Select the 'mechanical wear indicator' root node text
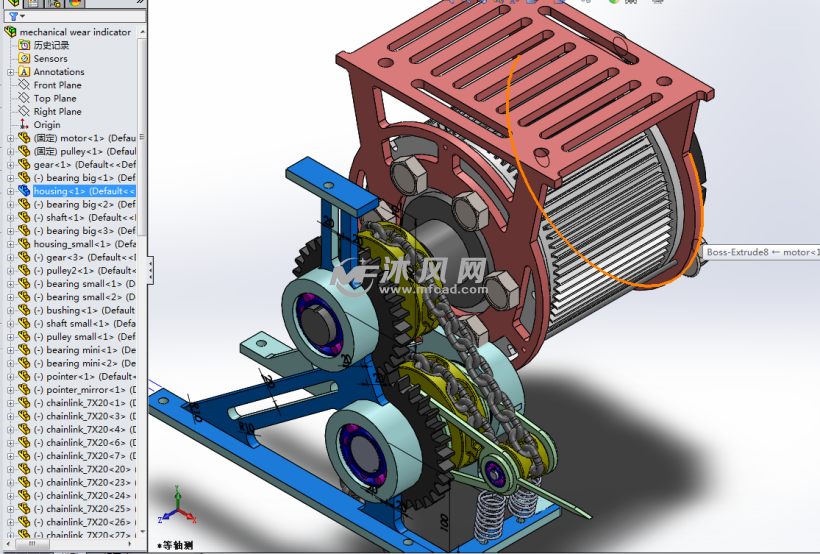Image resolution: width=820 pixels, height=554 pixels. pyautogui.click(x=75, y=32)
